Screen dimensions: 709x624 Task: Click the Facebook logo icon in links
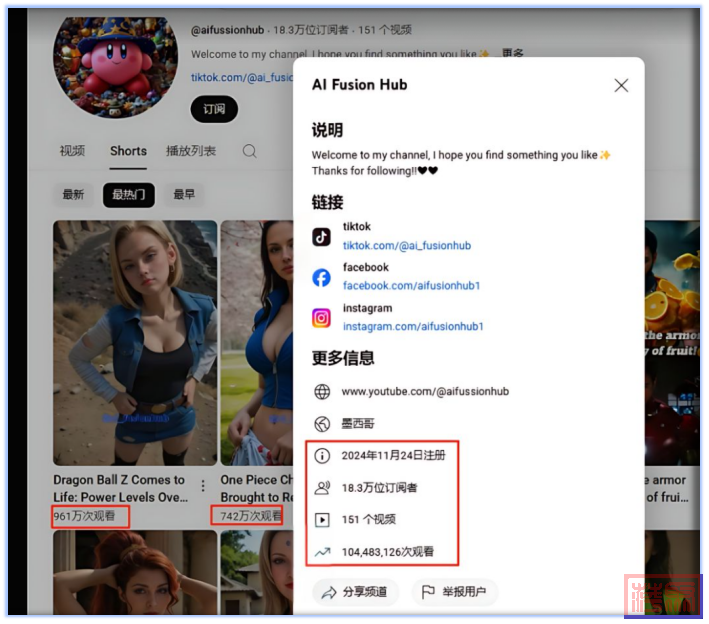pyautogui.click(x=321, y=277)
